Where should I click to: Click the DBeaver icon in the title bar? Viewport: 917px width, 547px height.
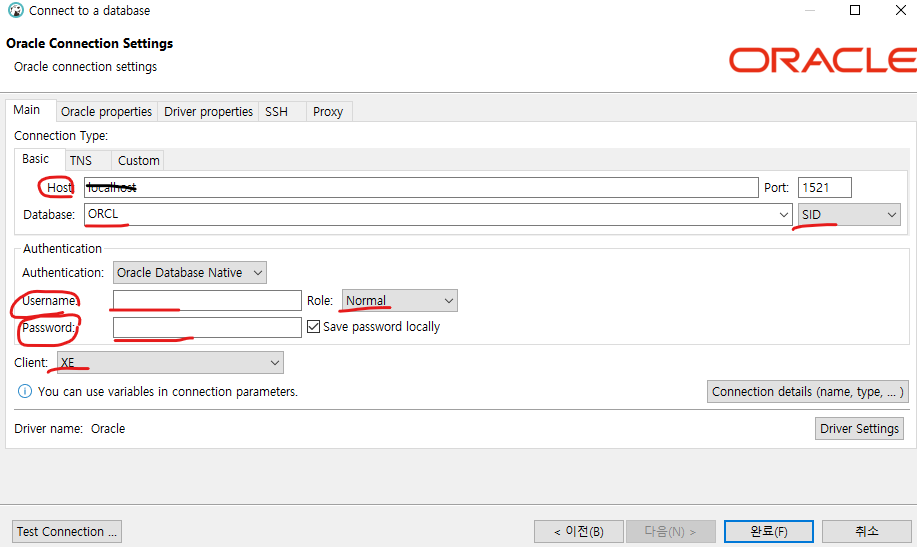(x=16, y=11)
